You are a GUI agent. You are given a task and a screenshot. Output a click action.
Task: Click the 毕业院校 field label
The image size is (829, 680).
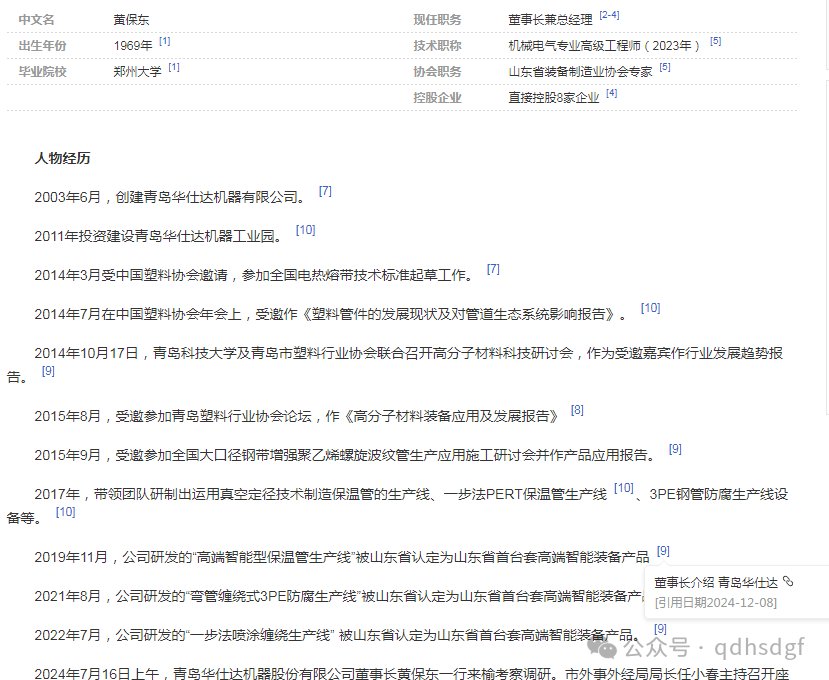point(42,72)
